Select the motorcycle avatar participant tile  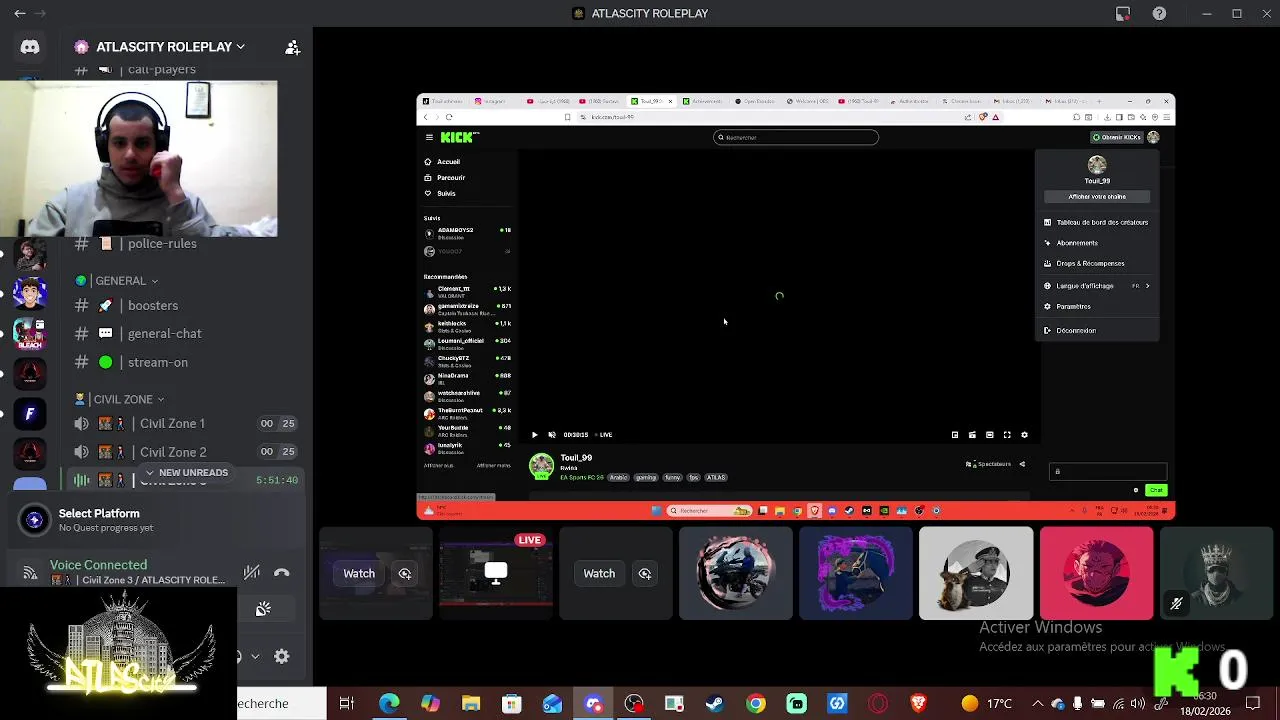[x=736, y=573]
